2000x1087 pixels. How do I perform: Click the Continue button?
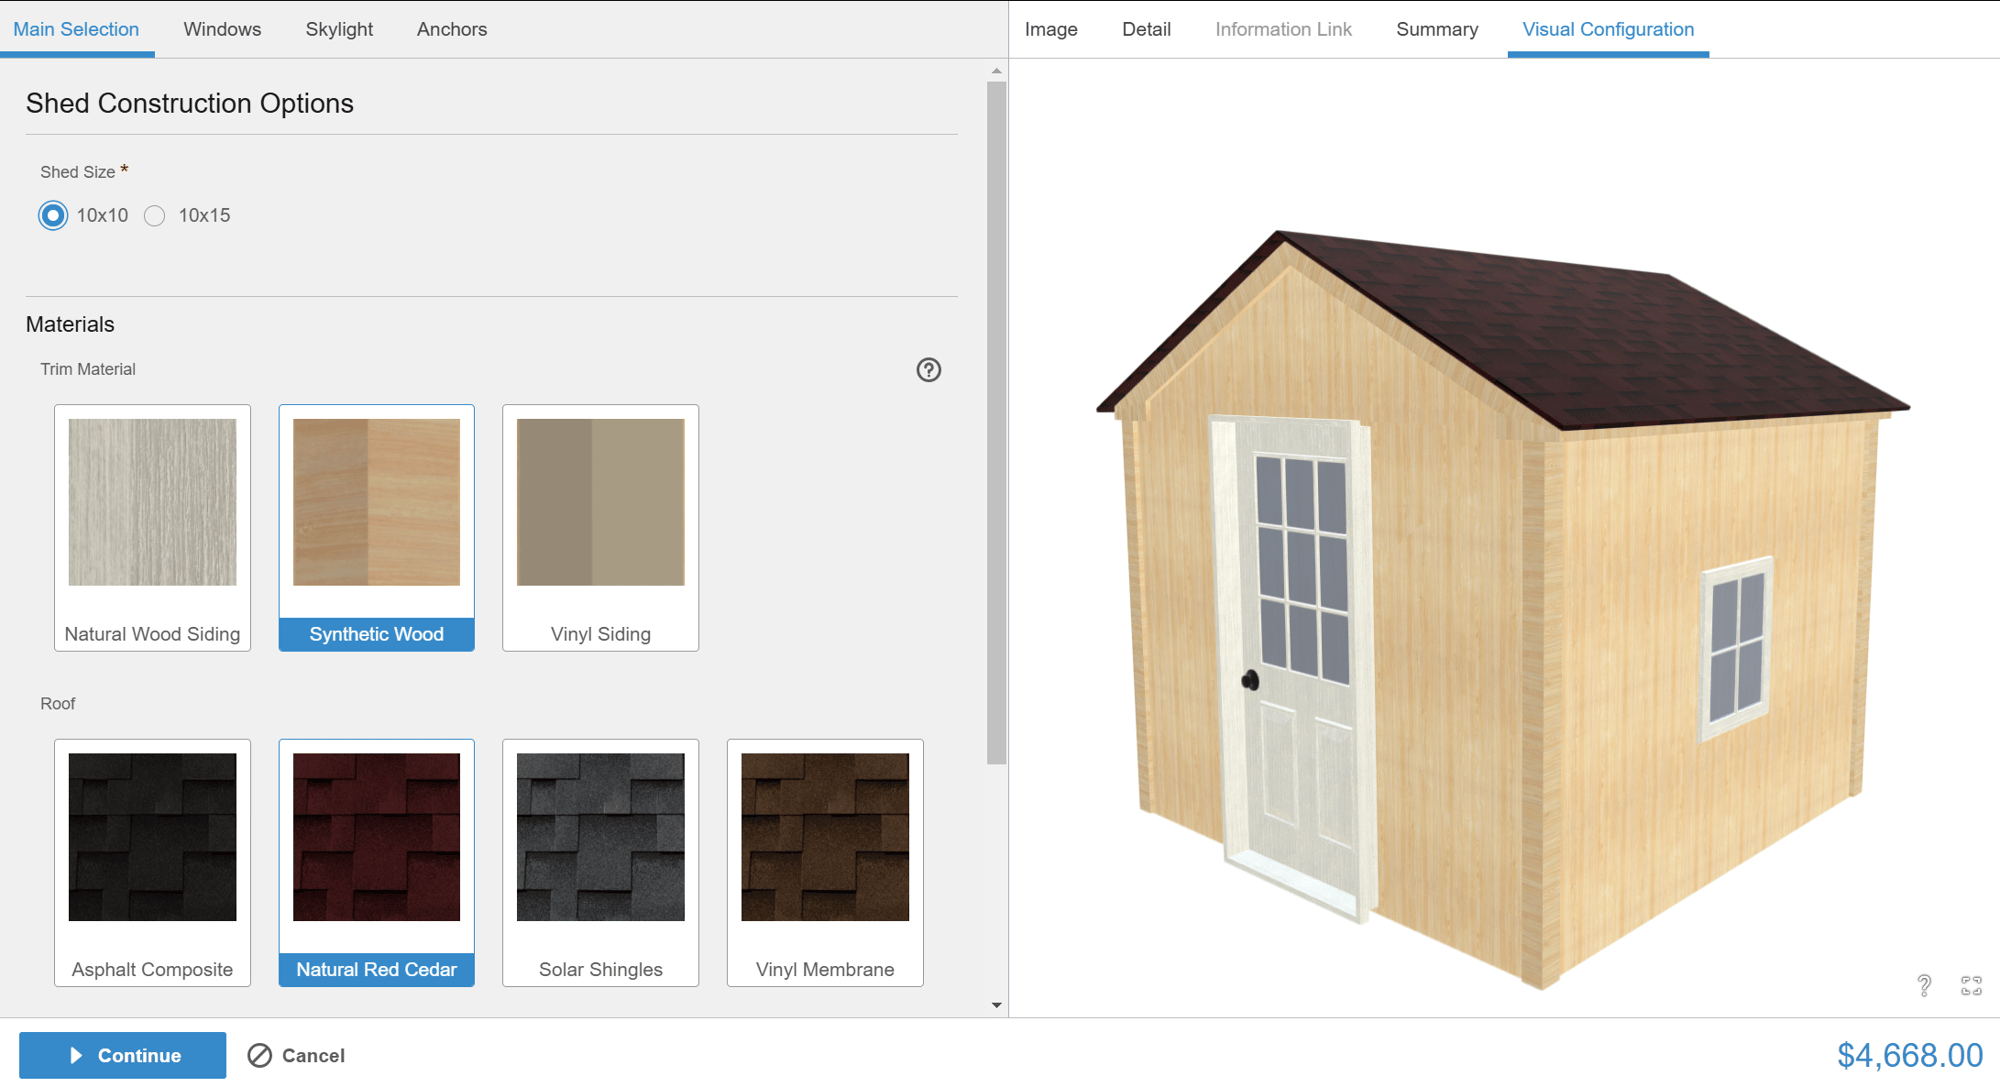pyautogui.click(x=122, y=1055)
